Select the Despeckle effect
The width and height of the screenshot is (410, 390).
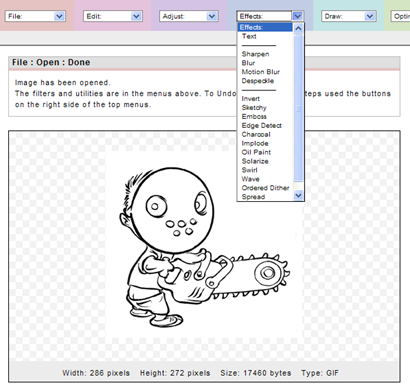[x=258, y=81]
